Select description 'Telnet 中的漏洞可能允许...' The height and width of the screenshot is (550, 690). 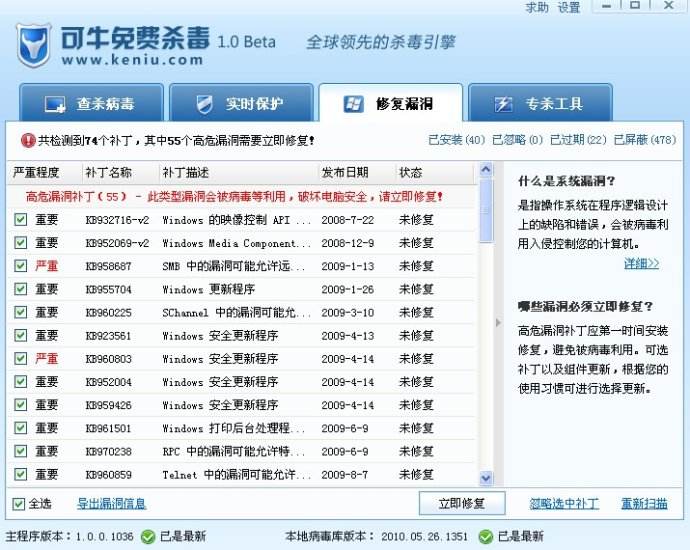click(236, 475)
